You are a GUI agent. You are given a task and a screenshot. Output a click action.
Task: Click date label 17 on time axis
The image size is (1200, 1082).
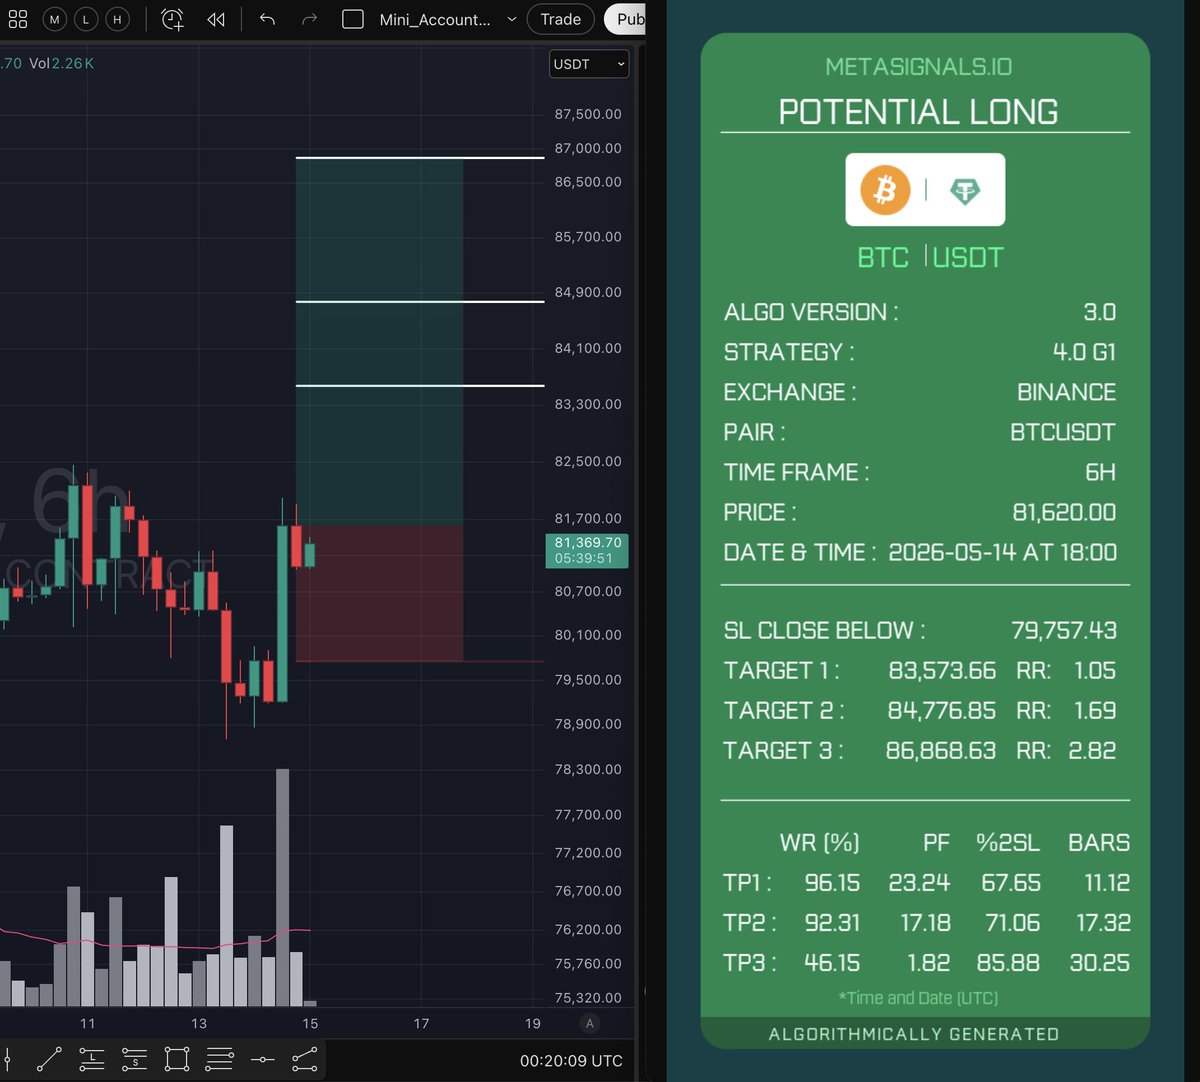point(421,1023)
